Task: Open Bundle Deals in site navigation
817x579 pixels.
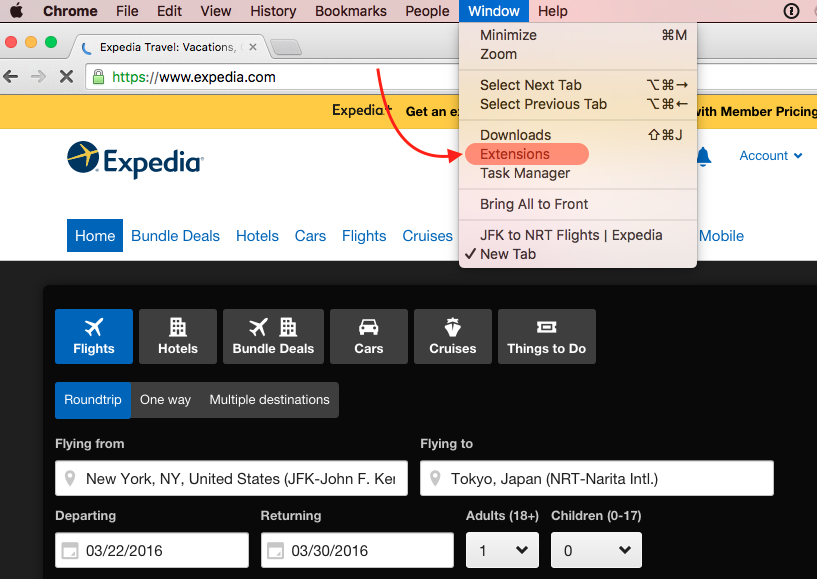Action: point(175,236)
